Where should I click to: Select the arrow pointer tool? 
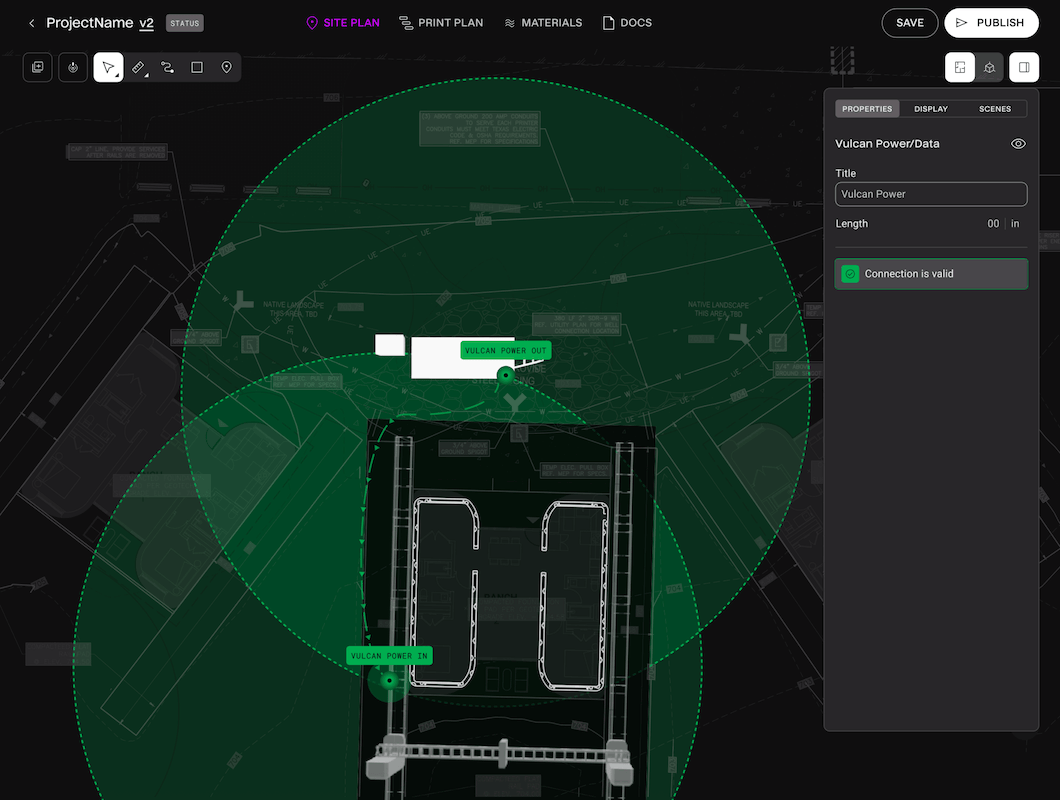click(109, 67)
